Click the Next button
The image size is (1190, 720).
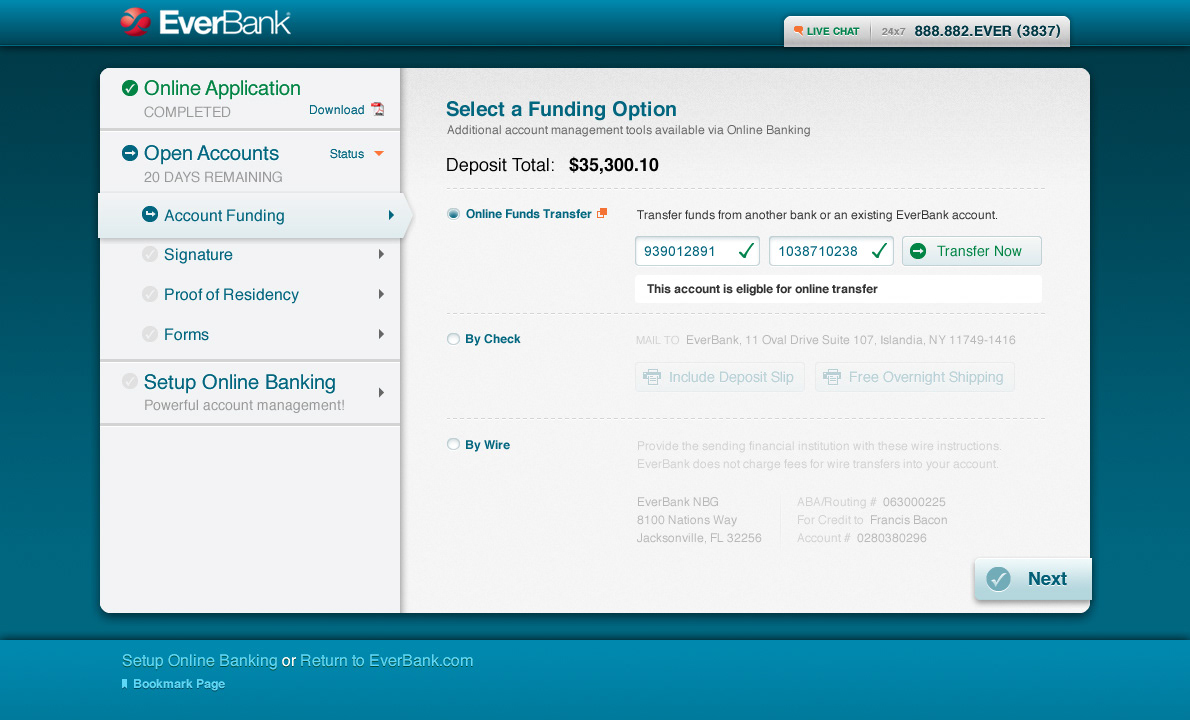pos(1033,579)
